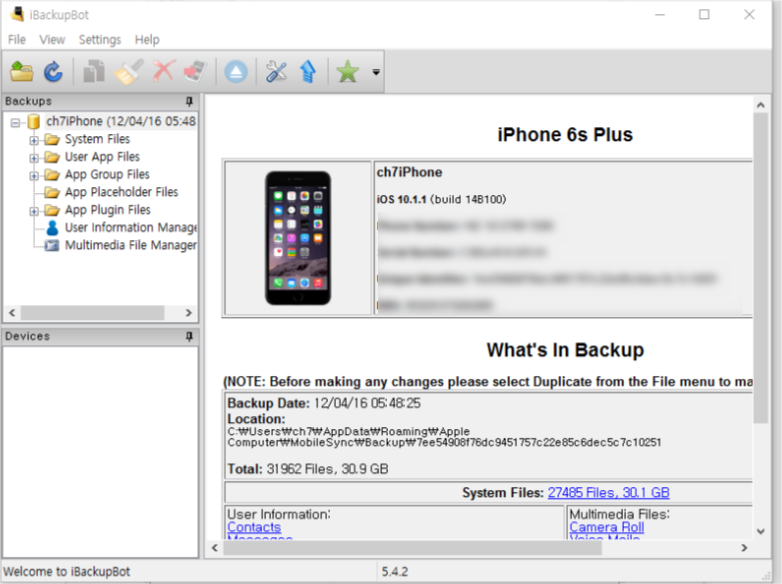Click the main pane horizontal scrollbar thumb

412,548
